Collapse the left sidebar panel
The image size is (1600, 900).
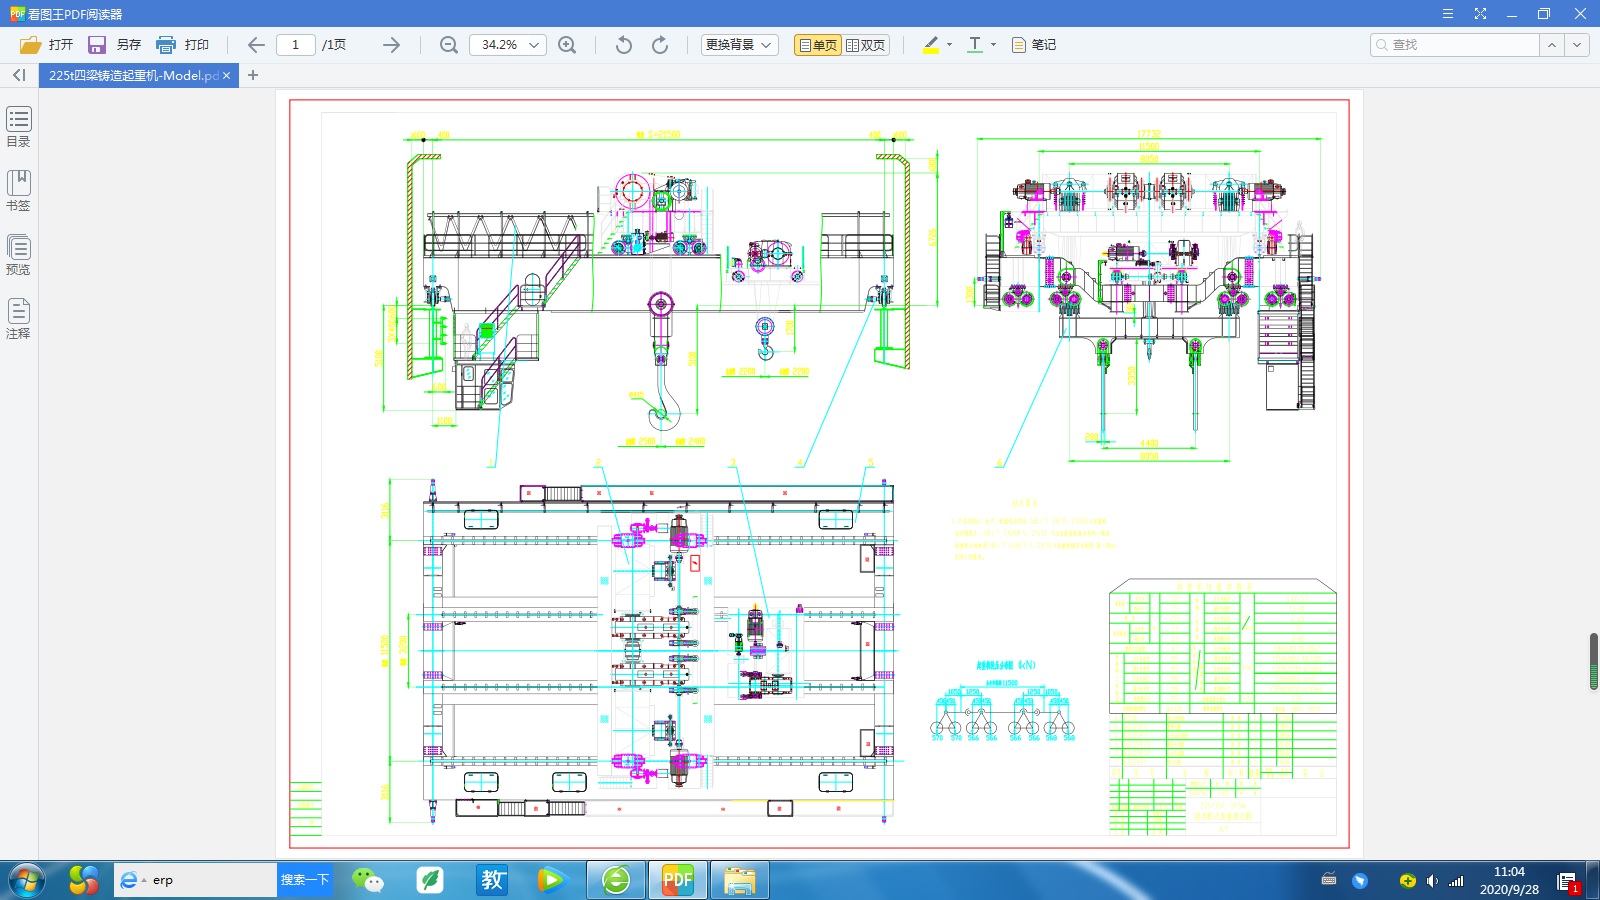pyautogui.click(x=19, y=75)
